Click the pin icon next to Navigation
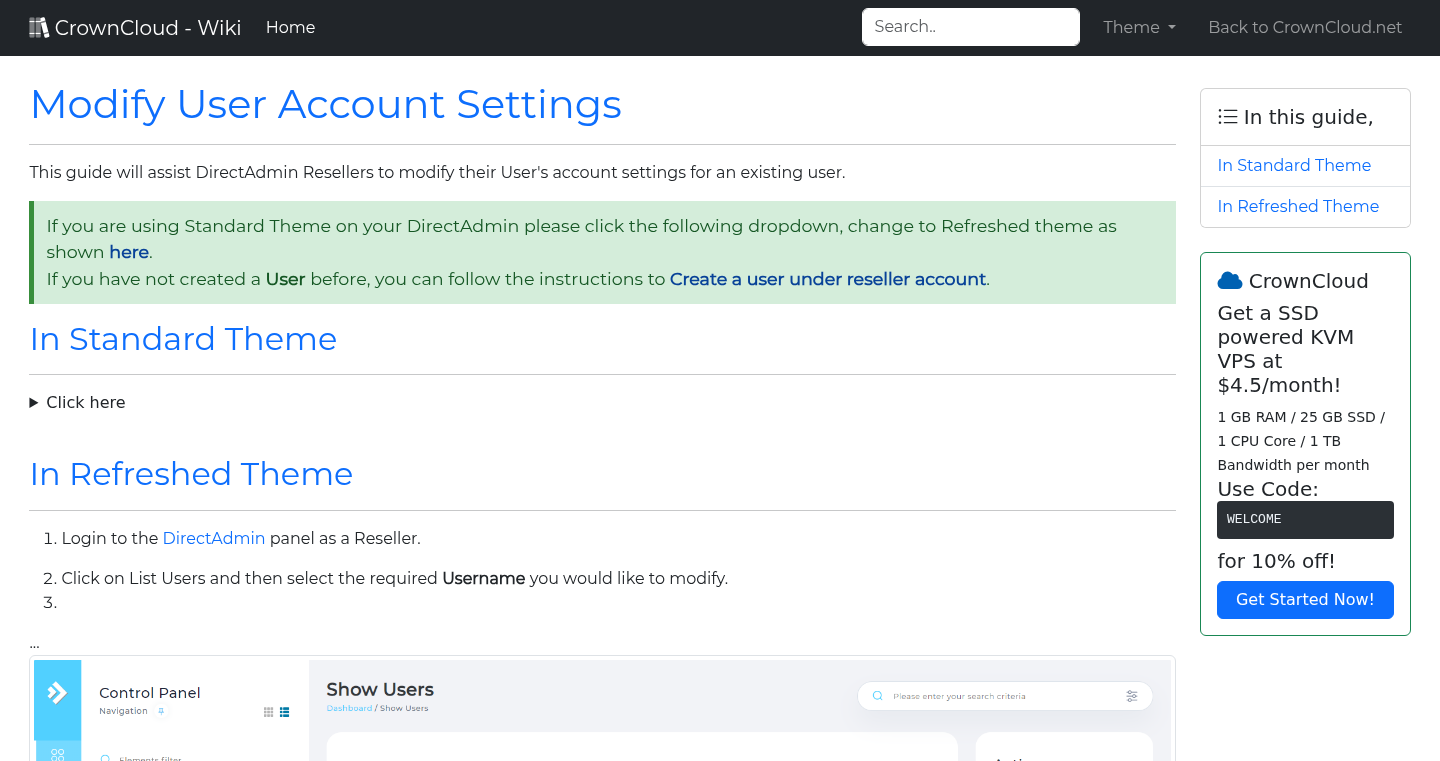 161,711
